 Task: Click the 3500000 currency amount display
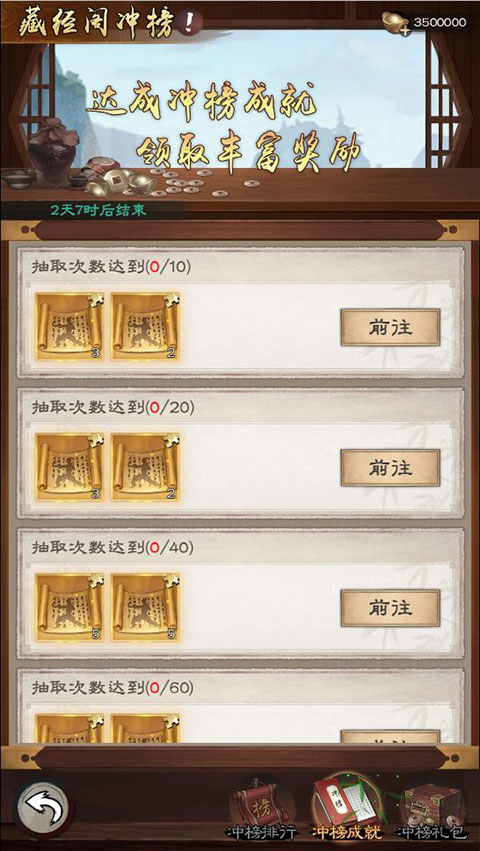[x=440, y=22]
